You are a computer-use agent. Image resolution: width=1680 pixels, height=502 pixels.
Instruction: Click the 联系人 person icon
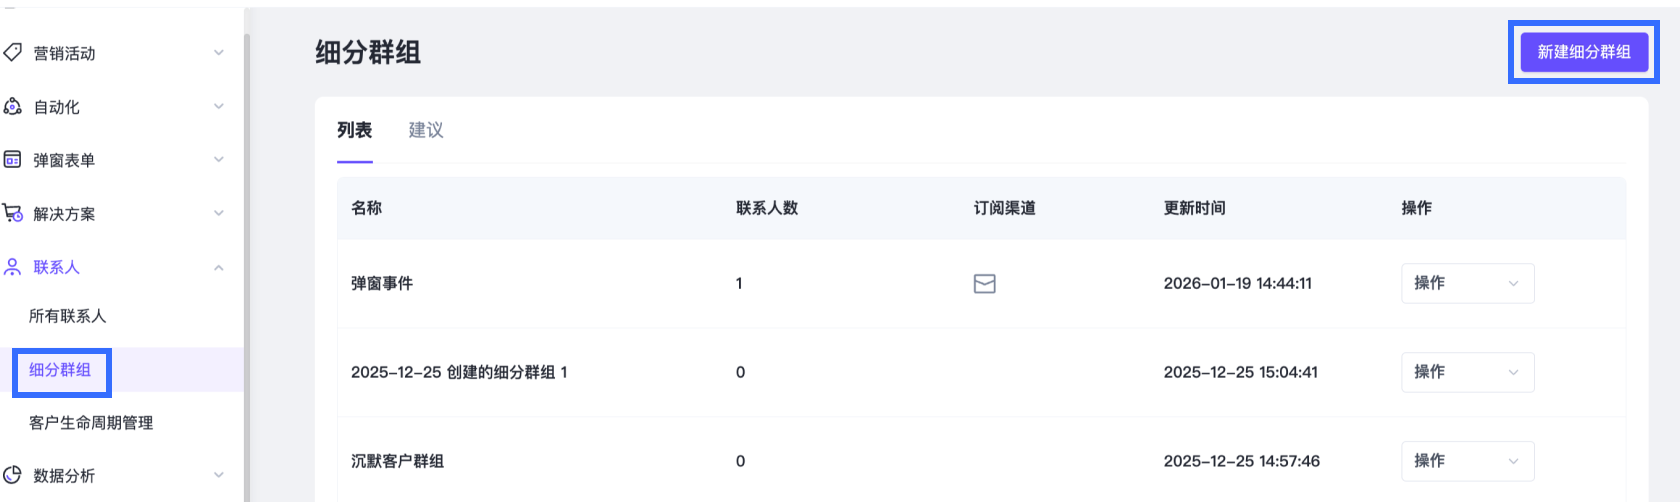click(13, 267)
